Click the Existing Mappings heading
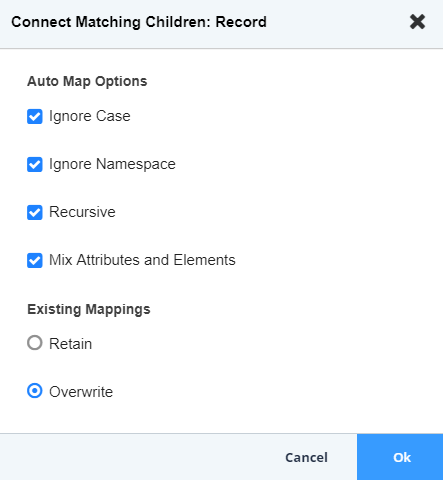This screenshot has height=480, width=443. coord(89,309)
